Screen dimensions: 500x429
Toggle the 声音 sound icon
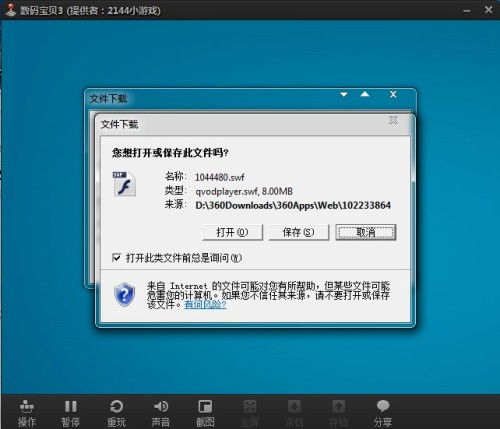coord(161,413)
